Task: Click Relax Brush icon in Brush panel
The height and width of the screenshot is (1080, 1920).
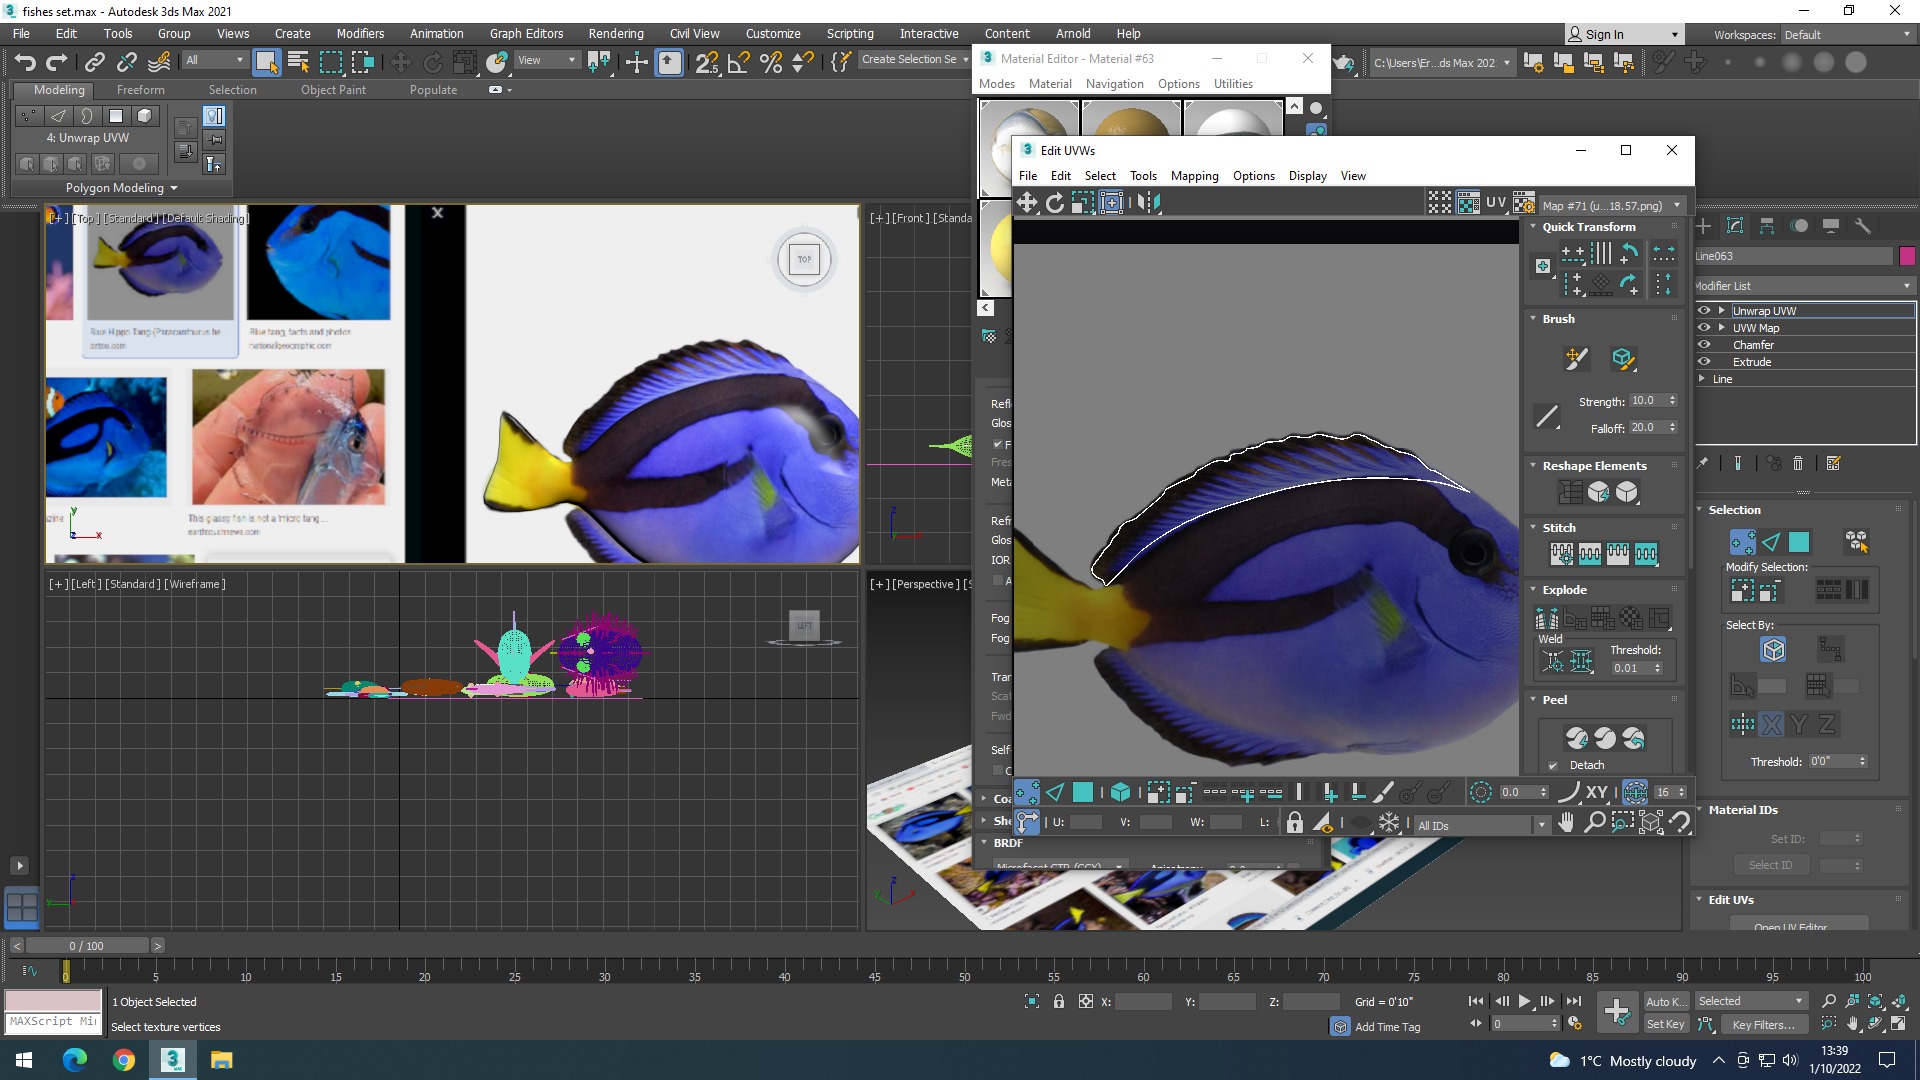Action: click(1622, 358)
